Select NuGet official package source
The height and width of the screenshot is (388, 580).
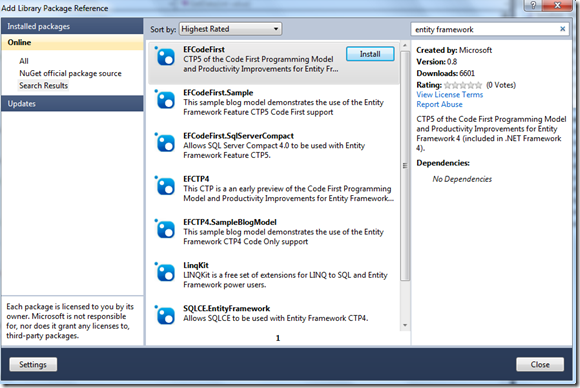coord(70,73)
